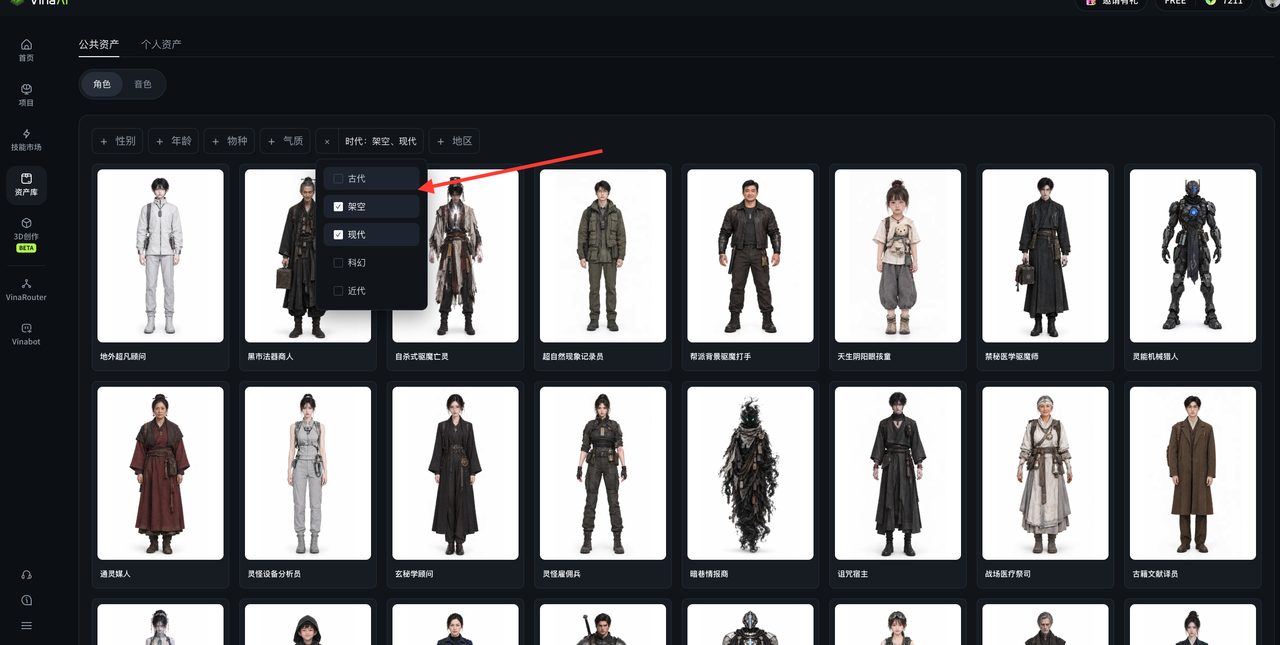Screen dimensions: 1280x645
Task: Select 资产库 asset library in sidebar
Action: coord(26,185)
